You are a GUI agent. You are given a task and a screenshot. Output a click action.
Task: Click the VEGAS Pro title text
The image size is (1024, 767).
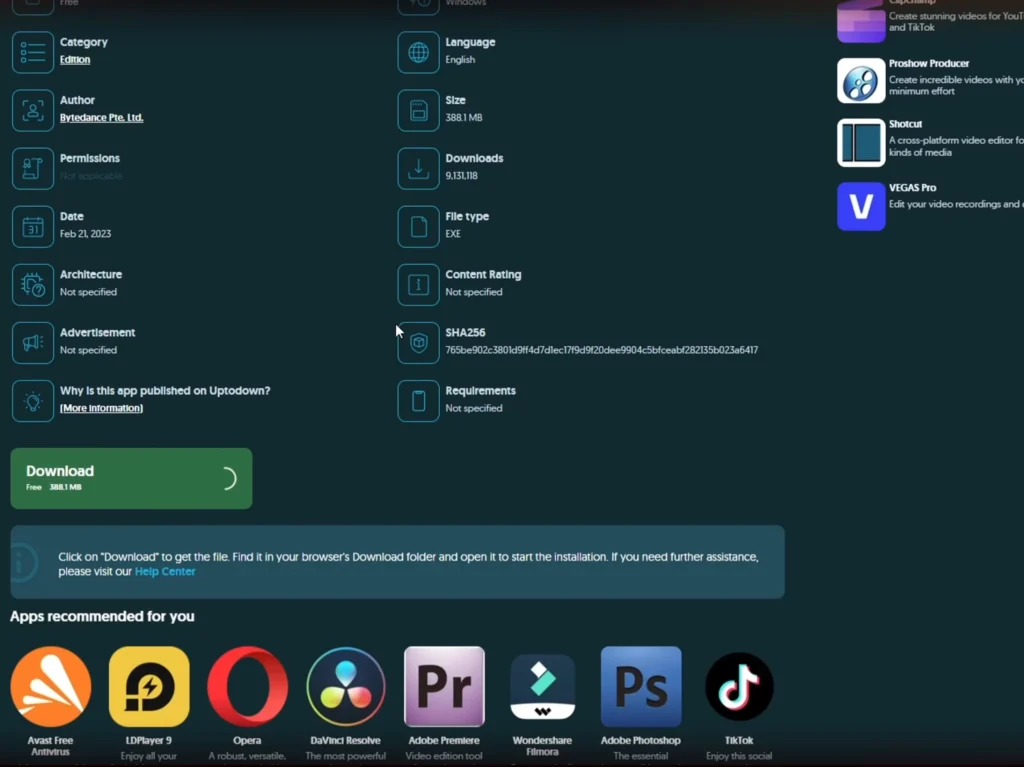[912, 188]
